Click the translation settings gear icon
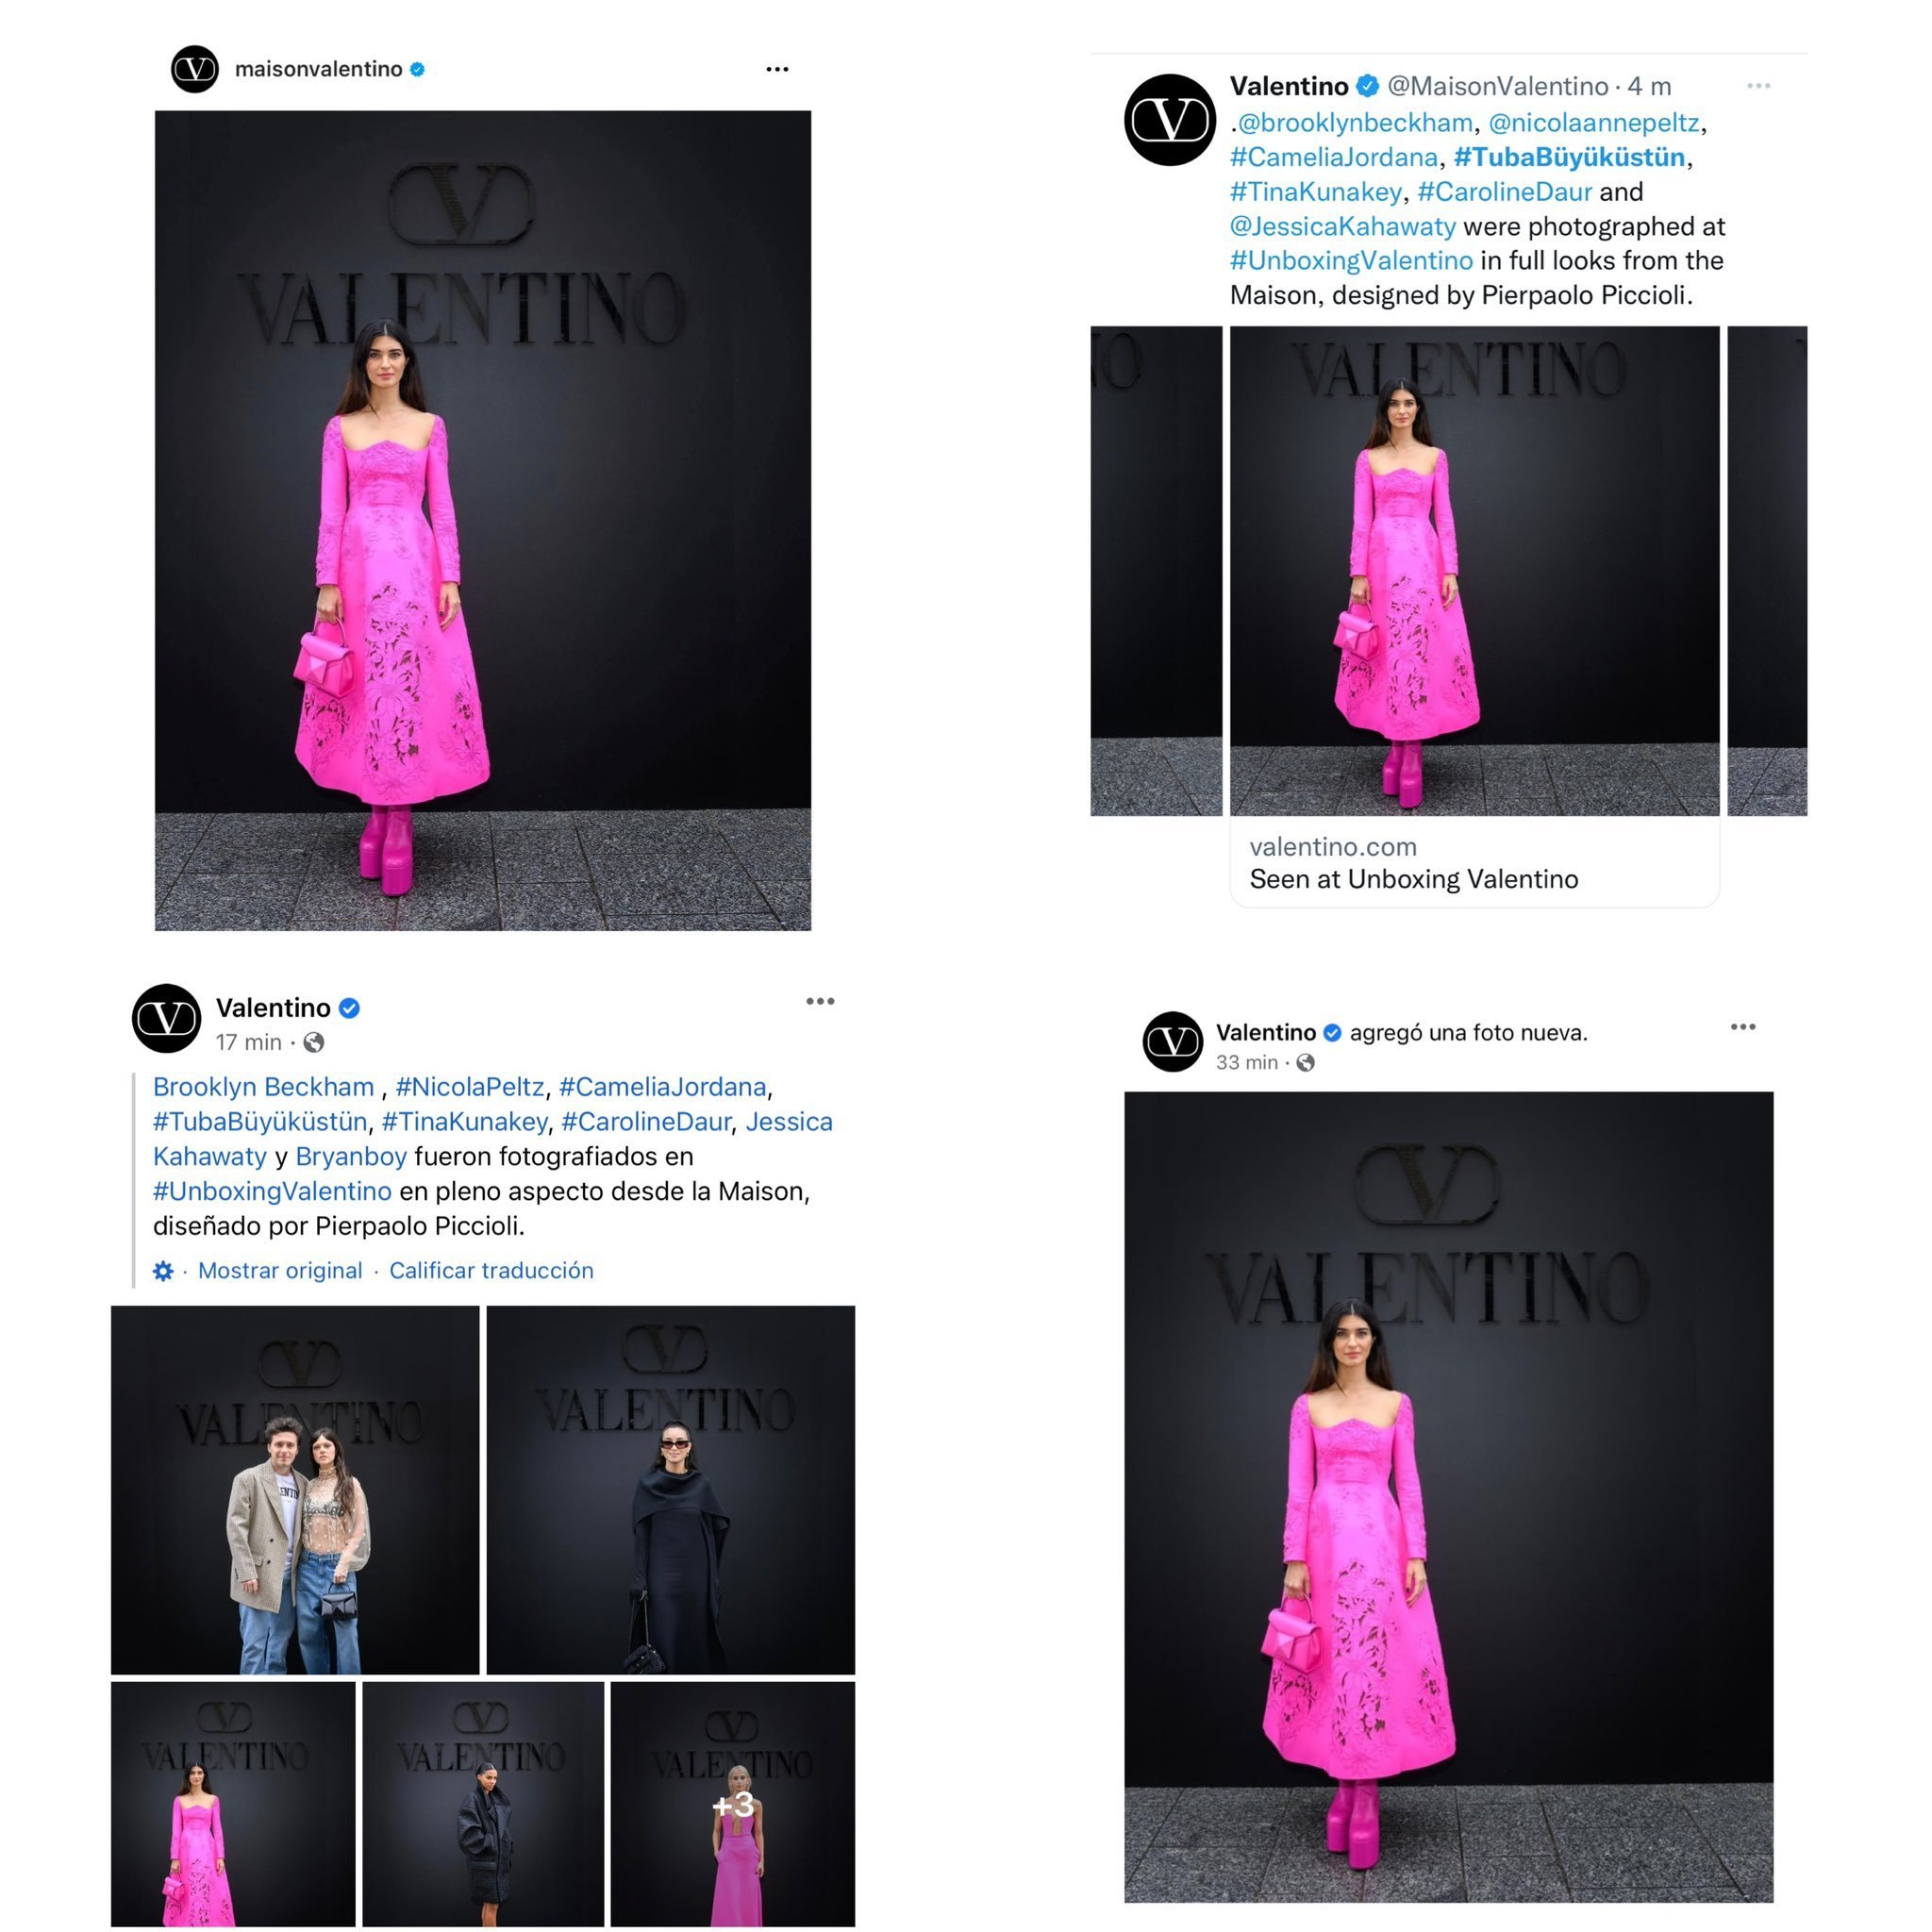The image size is (1932, 1932). coord(163,1271)
